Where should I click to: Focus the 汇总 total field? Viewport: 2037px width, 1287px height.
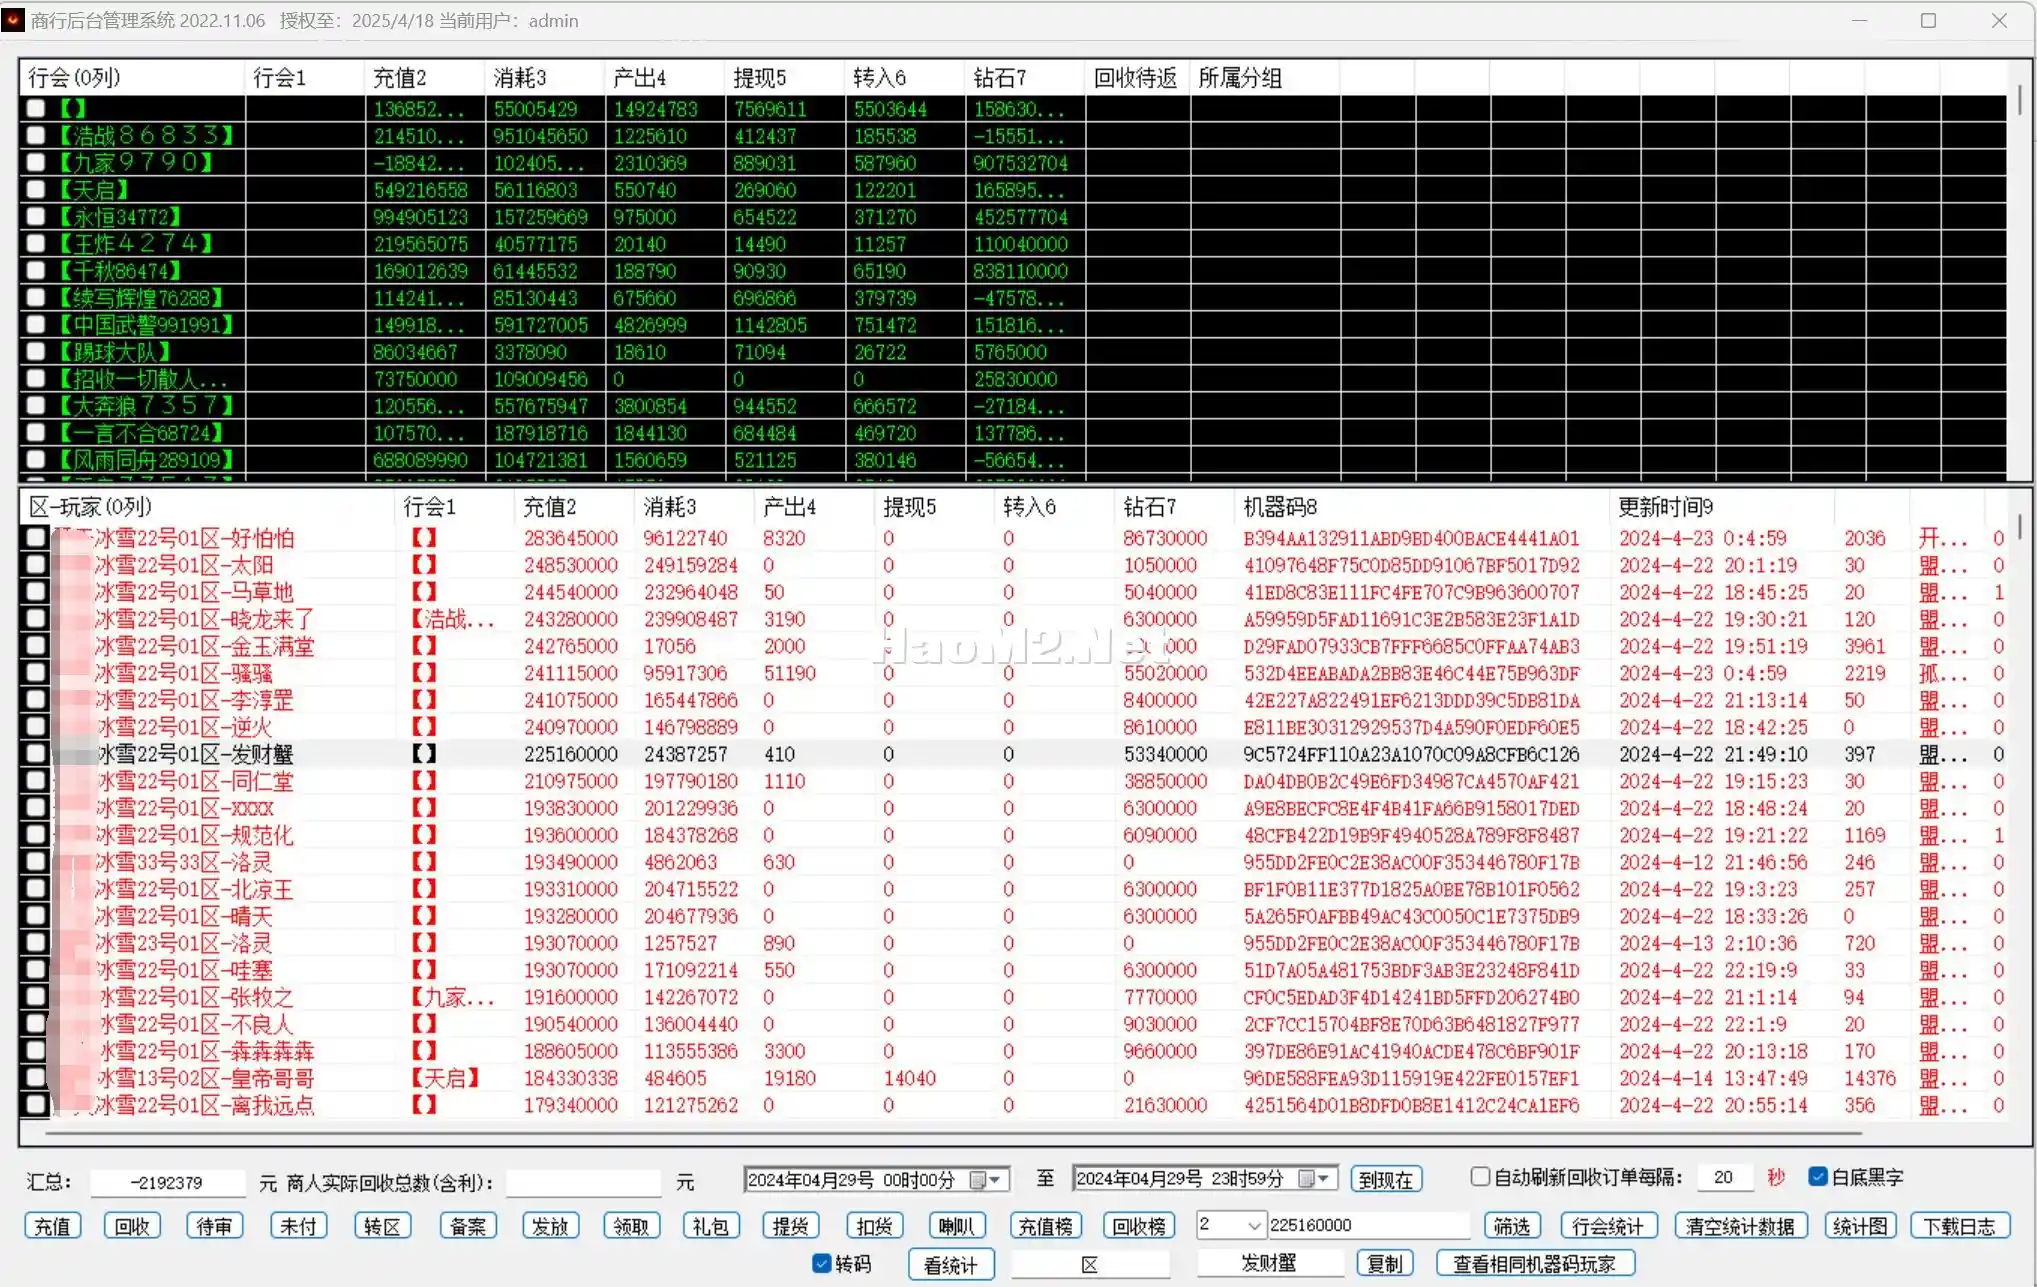pyautogui.click(x=167, y=1182)
